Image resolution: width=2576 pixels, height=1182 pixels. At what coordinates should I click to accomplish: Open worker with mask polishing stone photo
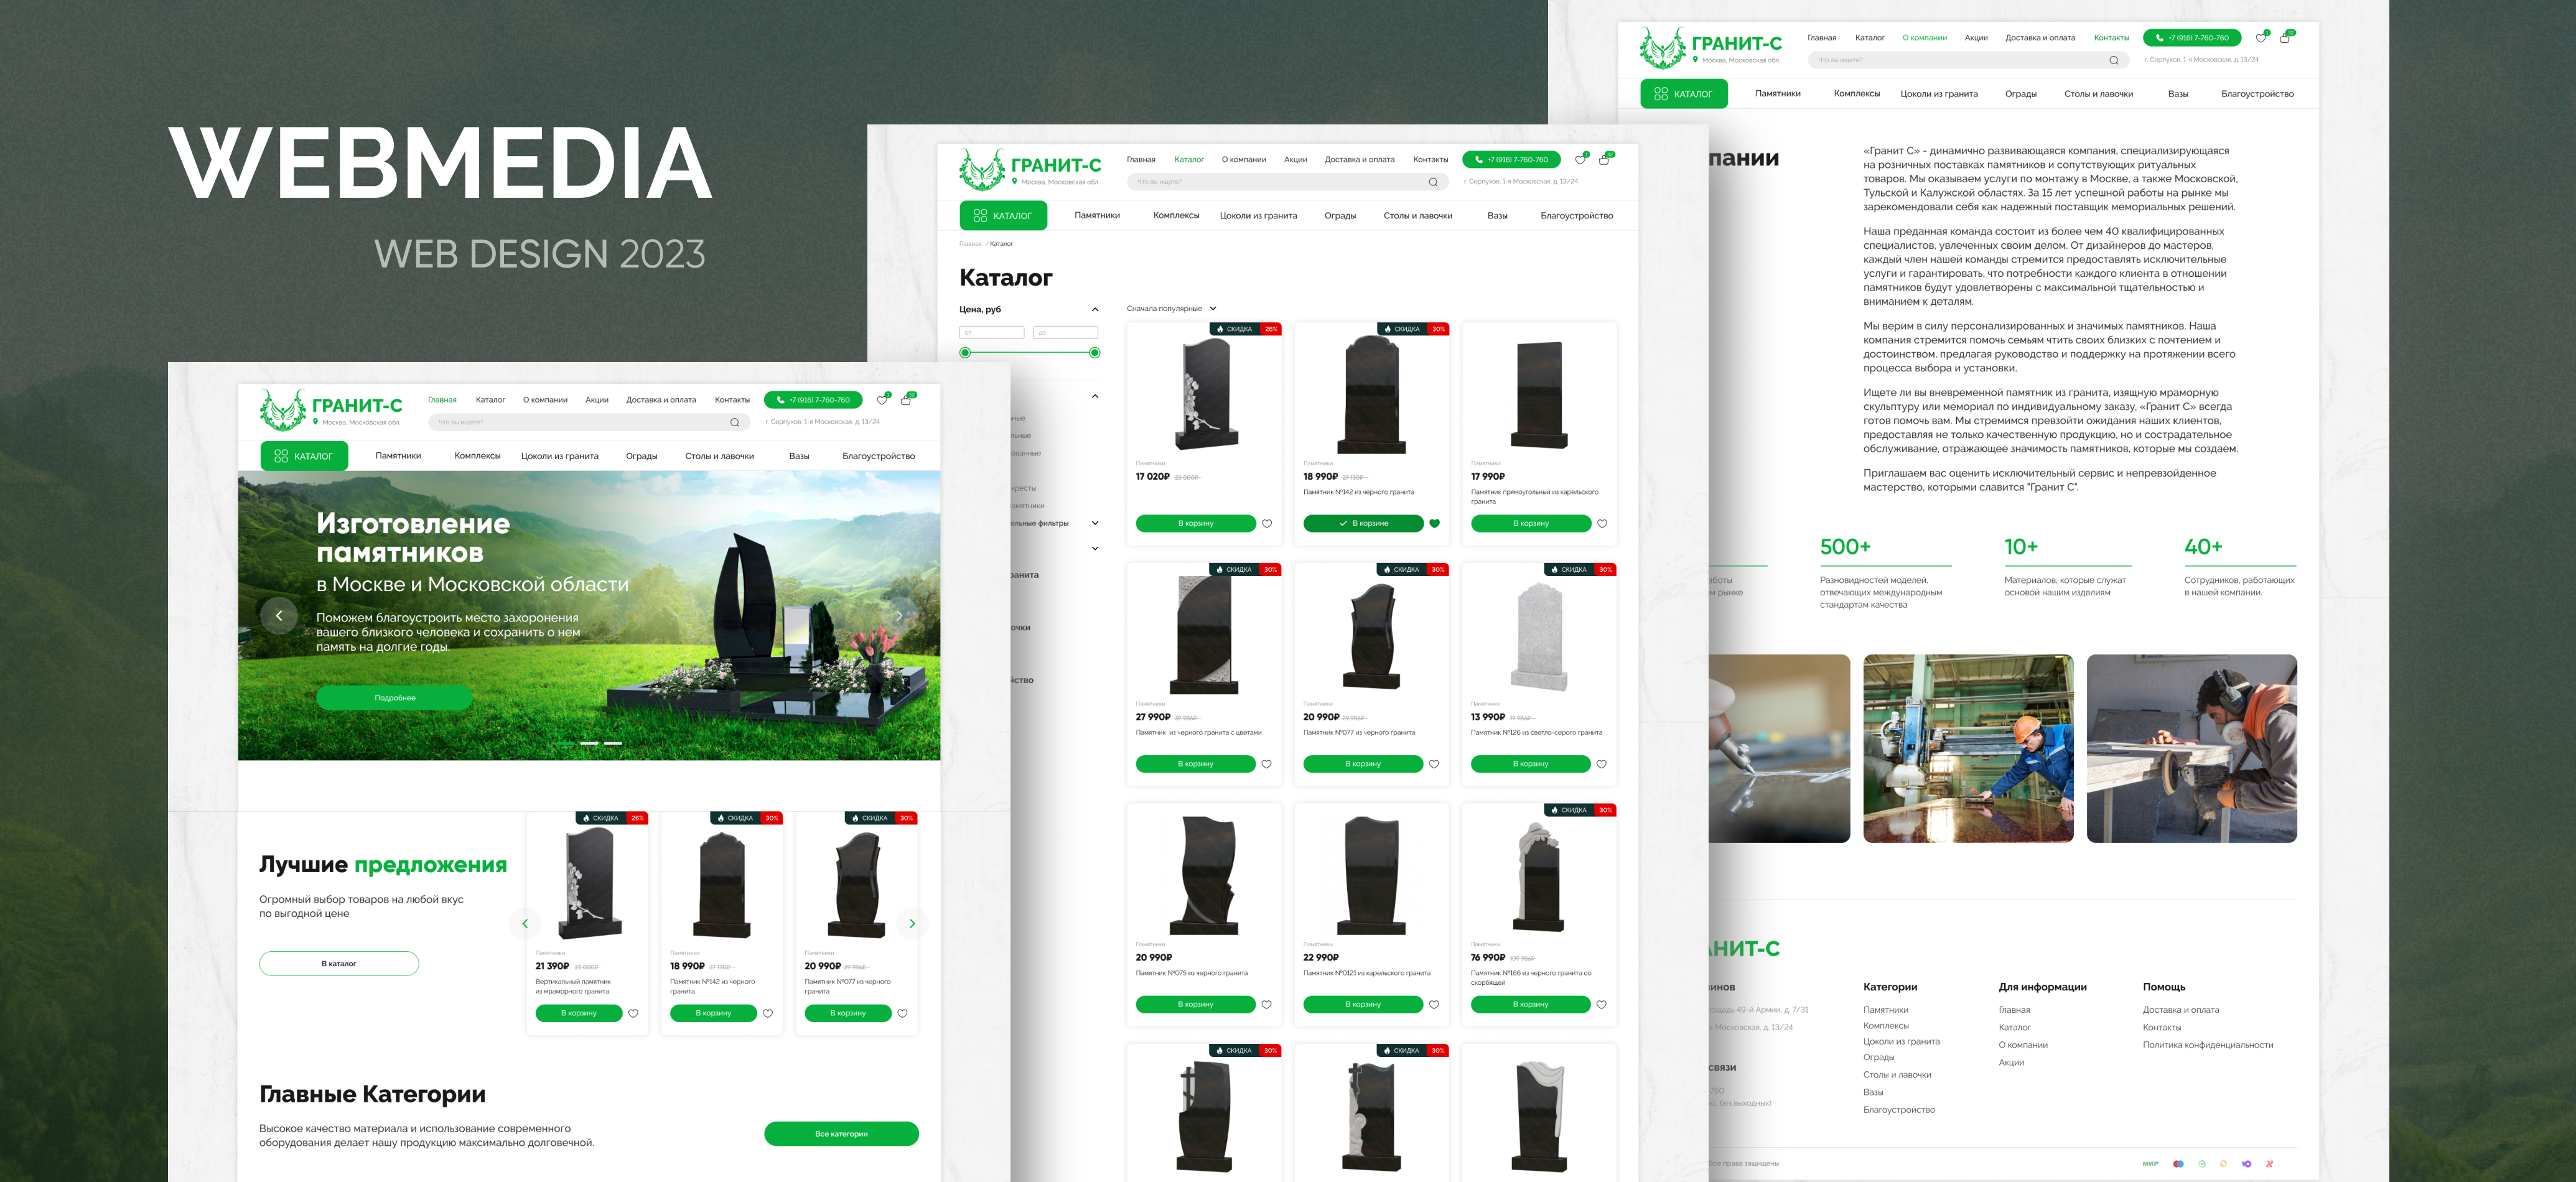[2192, 749]
